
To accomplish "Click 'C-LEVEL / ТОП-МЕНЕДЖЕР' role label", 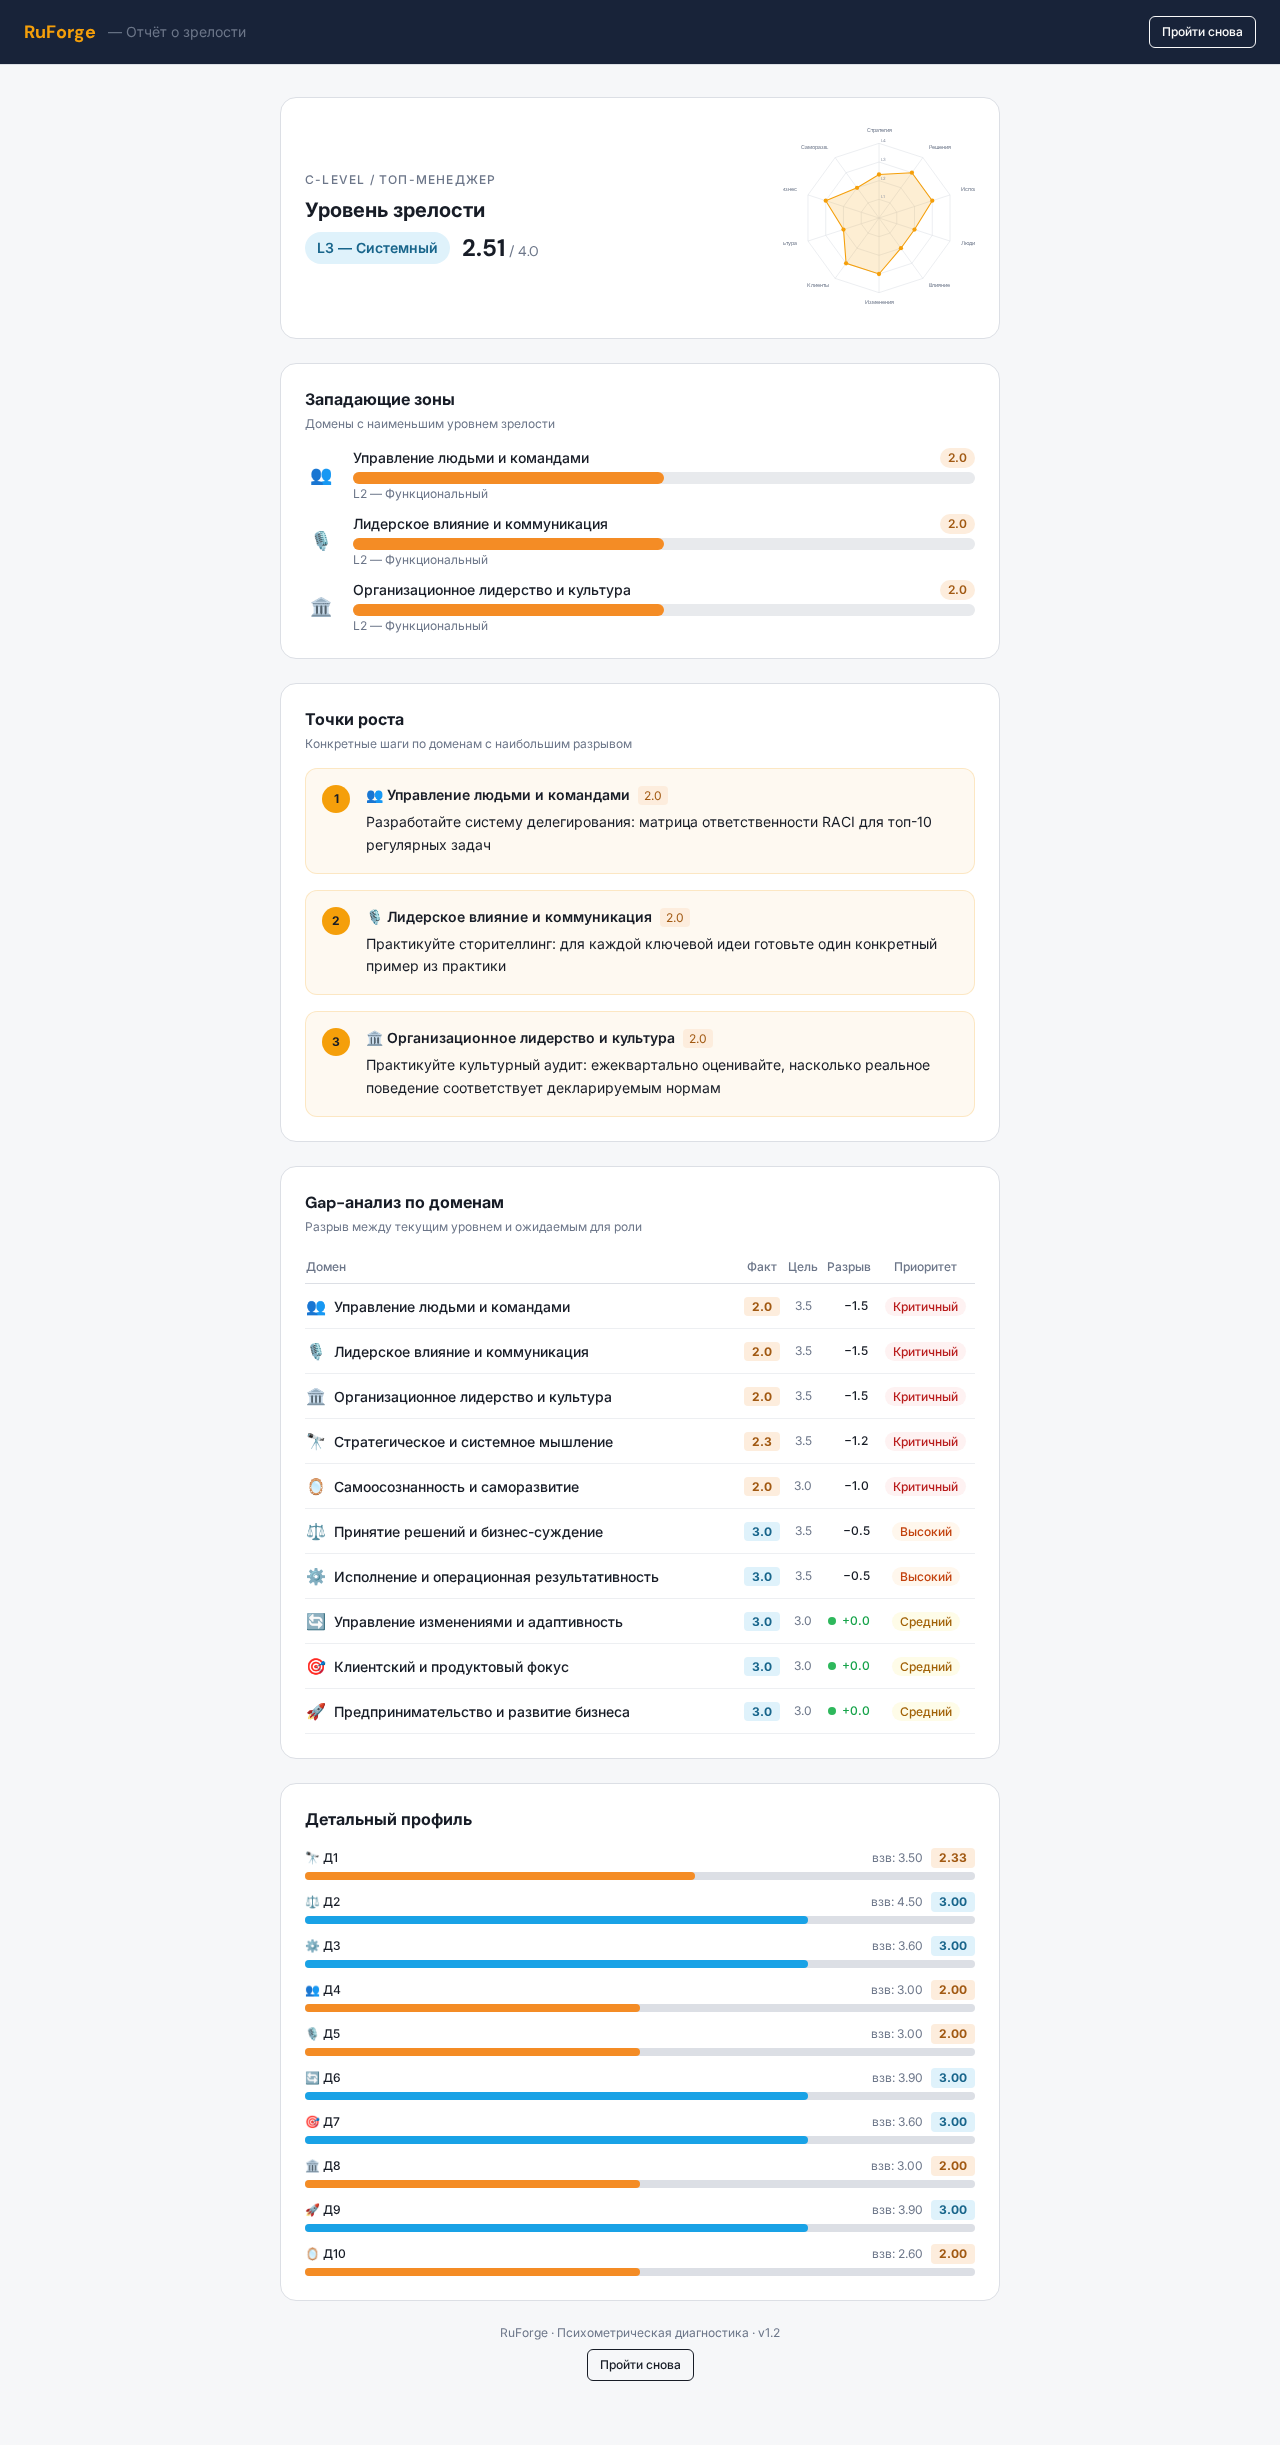I will point(400,180).
